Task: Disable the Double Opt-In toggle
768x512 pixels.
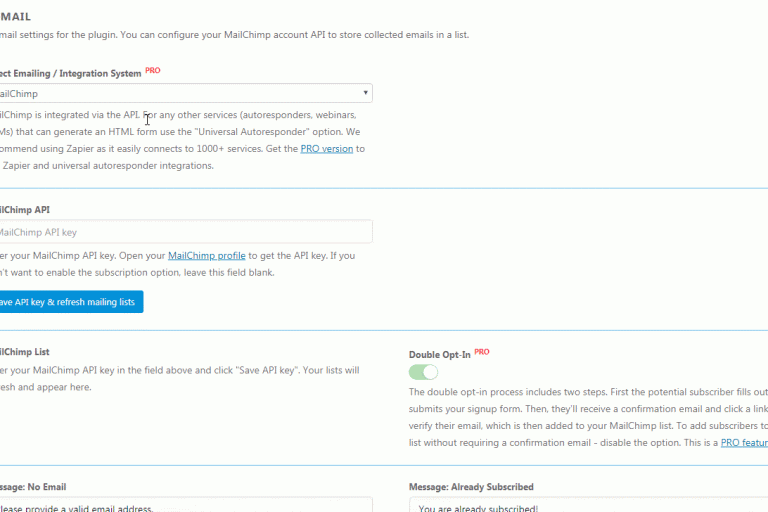Action: point(423,372)
